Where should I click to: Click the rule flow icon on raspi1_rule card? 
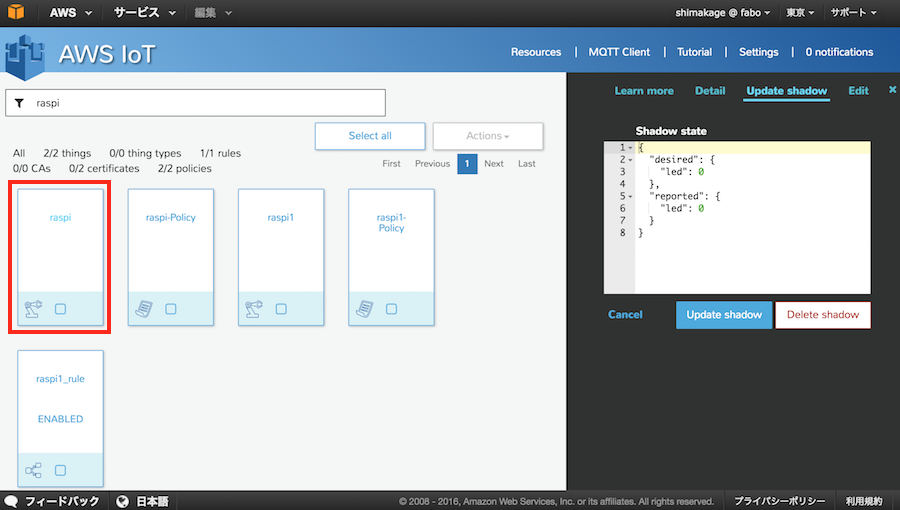click(33, 470)
